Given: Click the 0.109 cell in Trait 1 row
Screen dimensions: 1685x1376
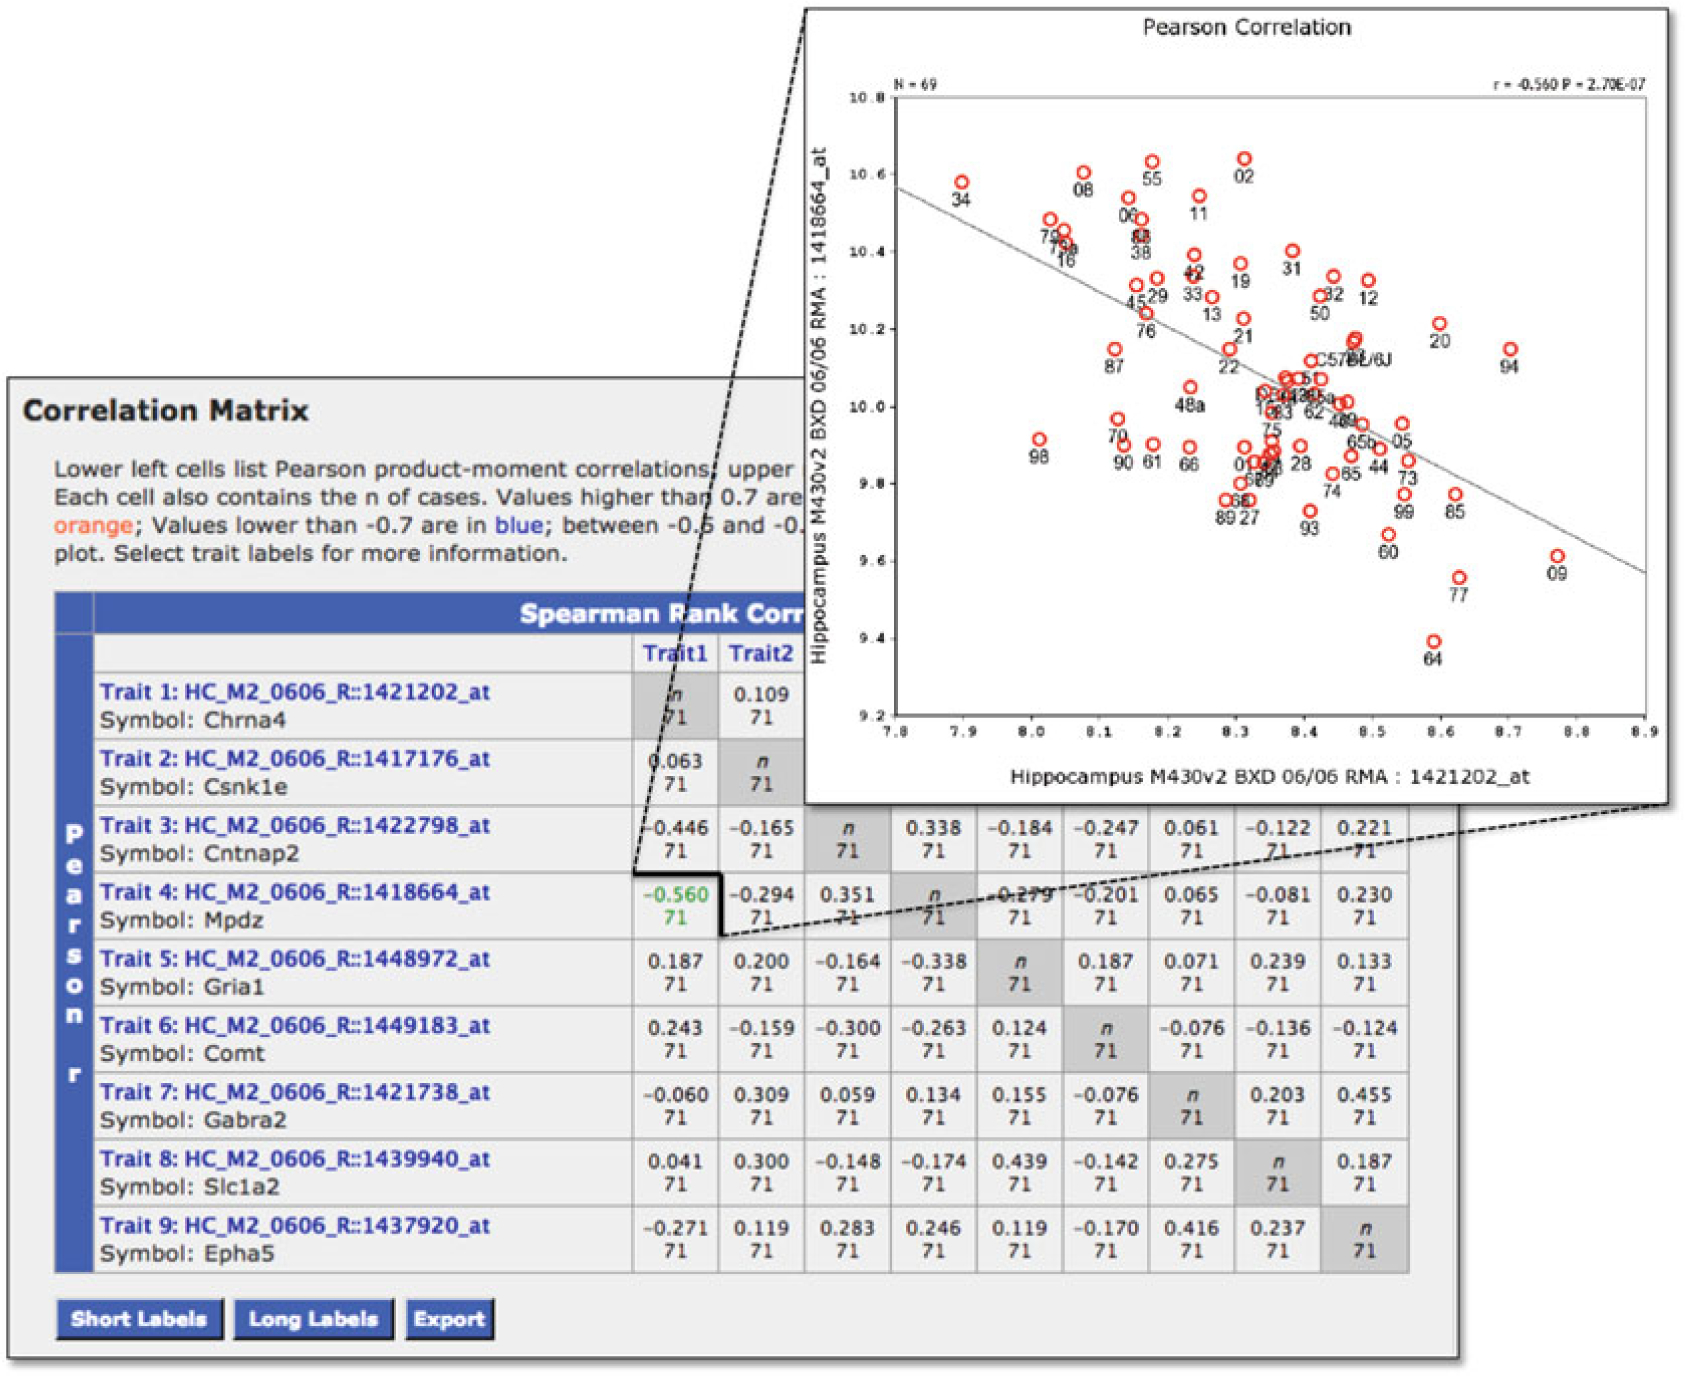Looking at the screenshot, I should tap(762, 706).
